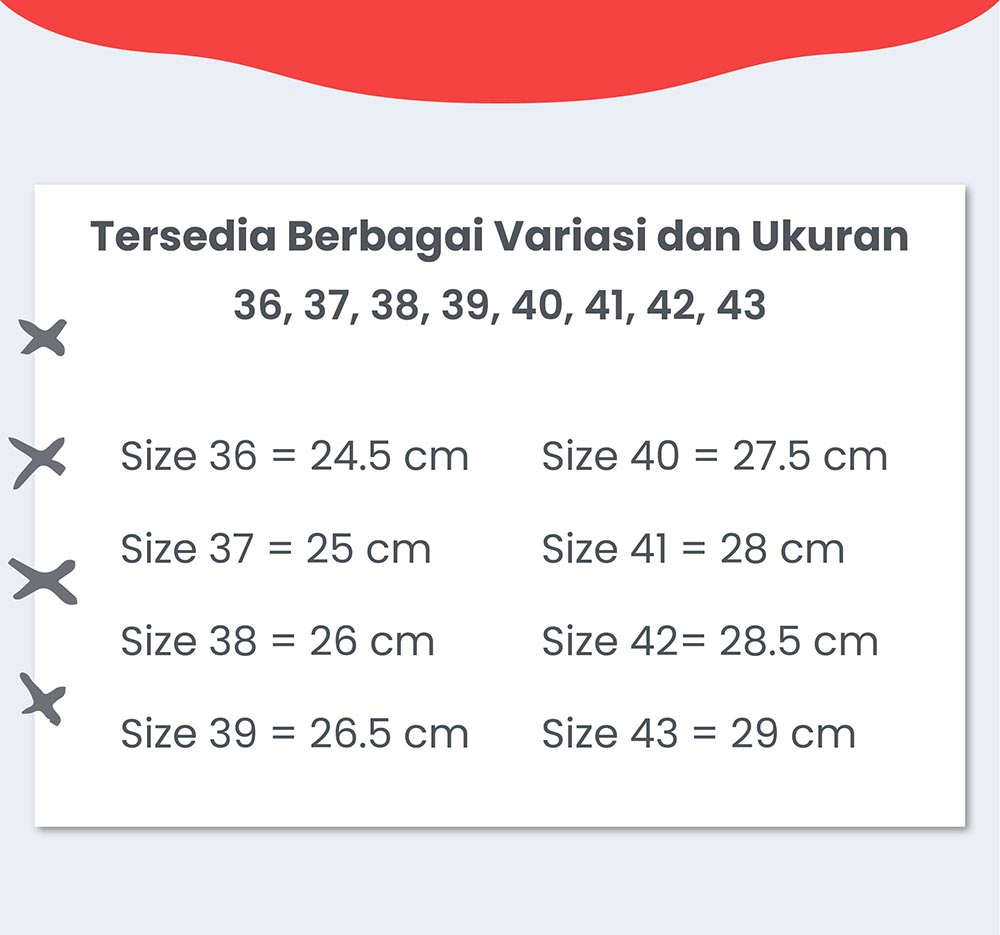Click number 43 in the size list
The height and width of the screenshot is (935, 1000).
coord(741,305)
